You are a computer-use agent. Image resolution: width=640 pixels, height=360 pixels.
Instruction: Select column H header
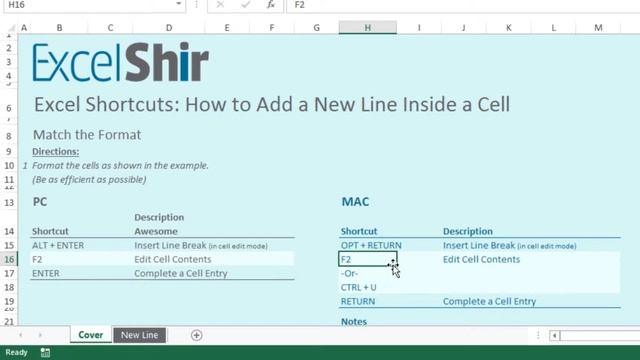click(367, 28)
